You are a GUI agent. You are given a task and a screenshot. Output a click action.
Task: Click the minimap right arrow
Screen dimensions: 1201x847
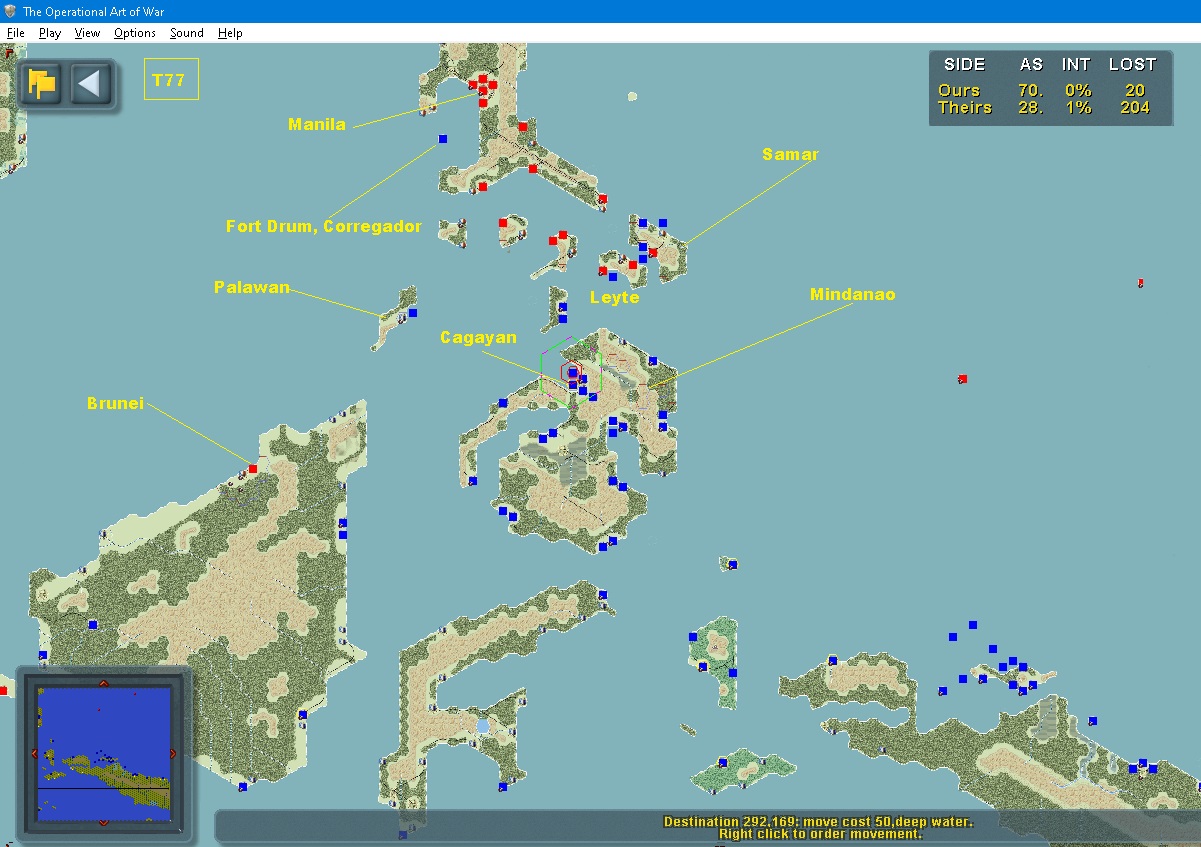(x=172, y=753)
